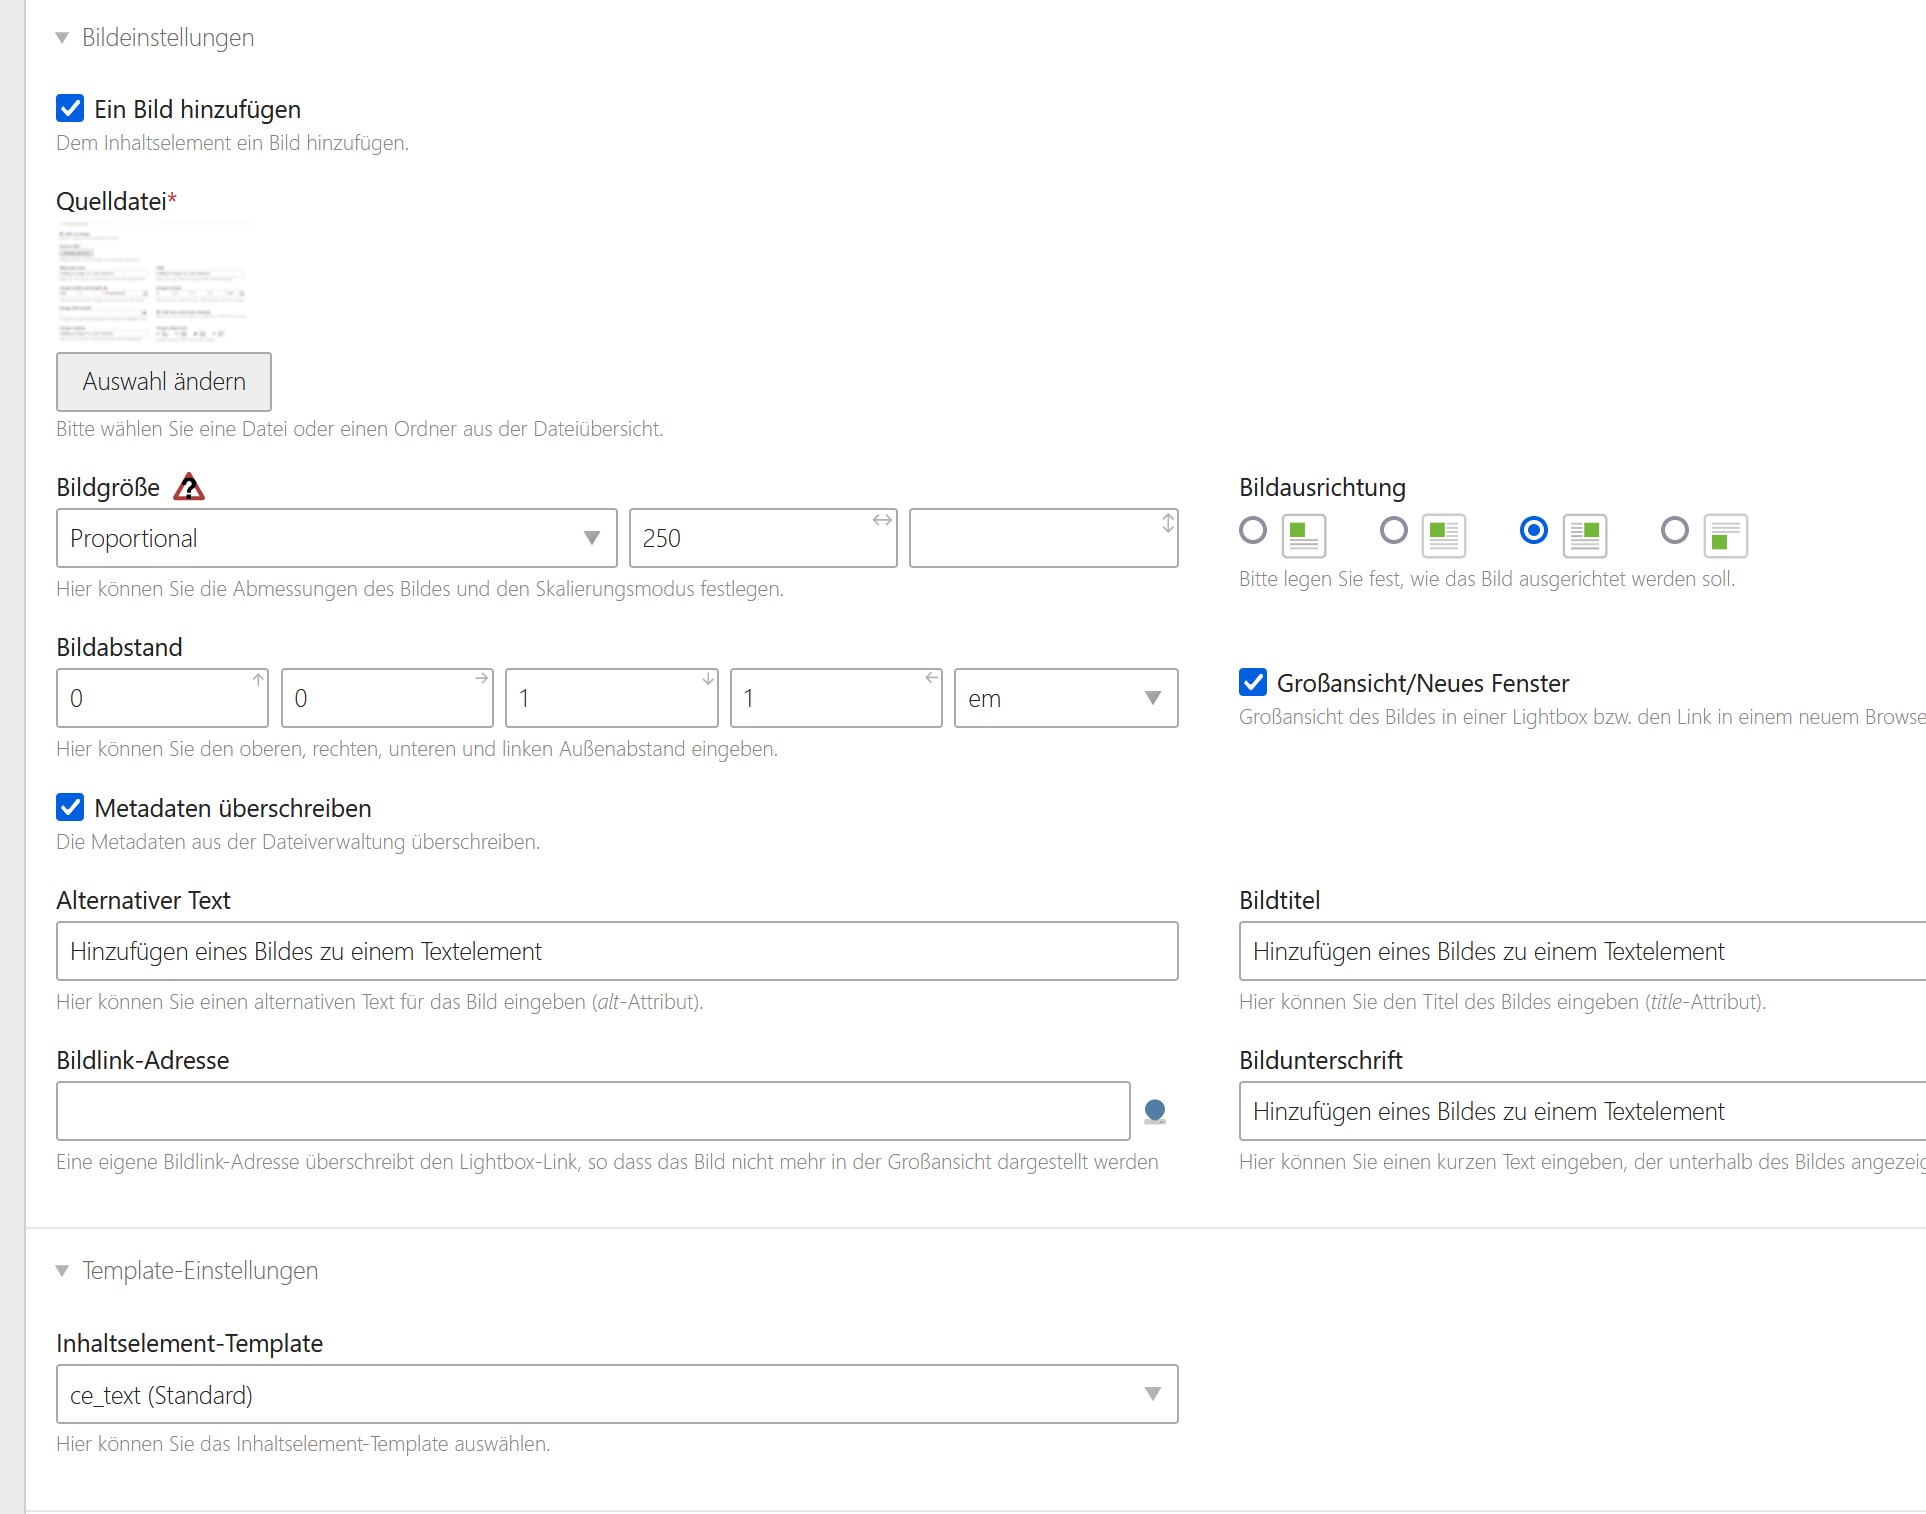Click the image width arrow icon
This screenshot has height=1514, width=1926.
coord(882,520)
